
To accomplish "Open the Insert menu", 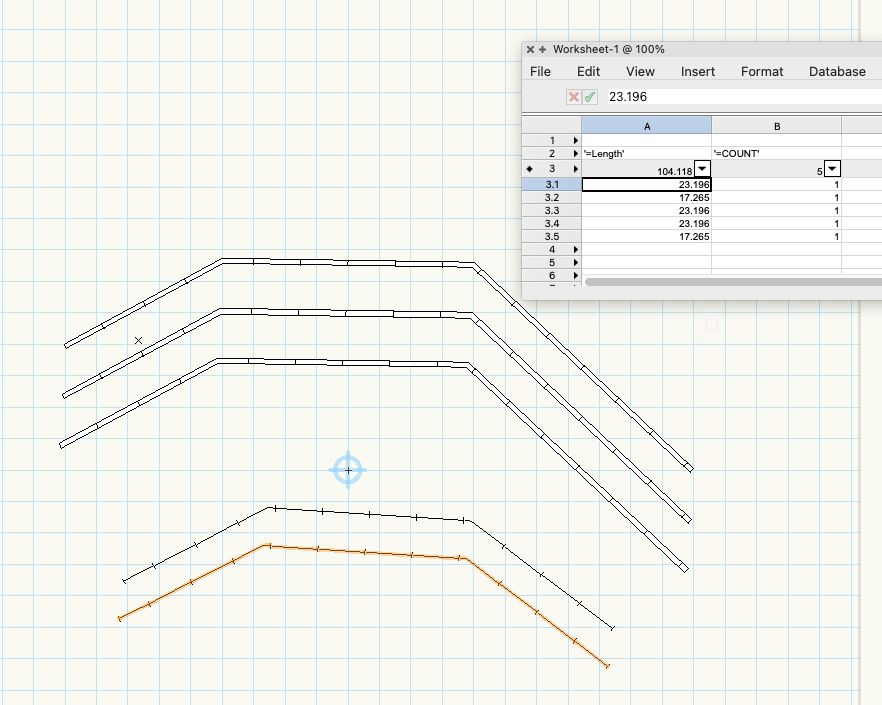I will click(697, 71).
